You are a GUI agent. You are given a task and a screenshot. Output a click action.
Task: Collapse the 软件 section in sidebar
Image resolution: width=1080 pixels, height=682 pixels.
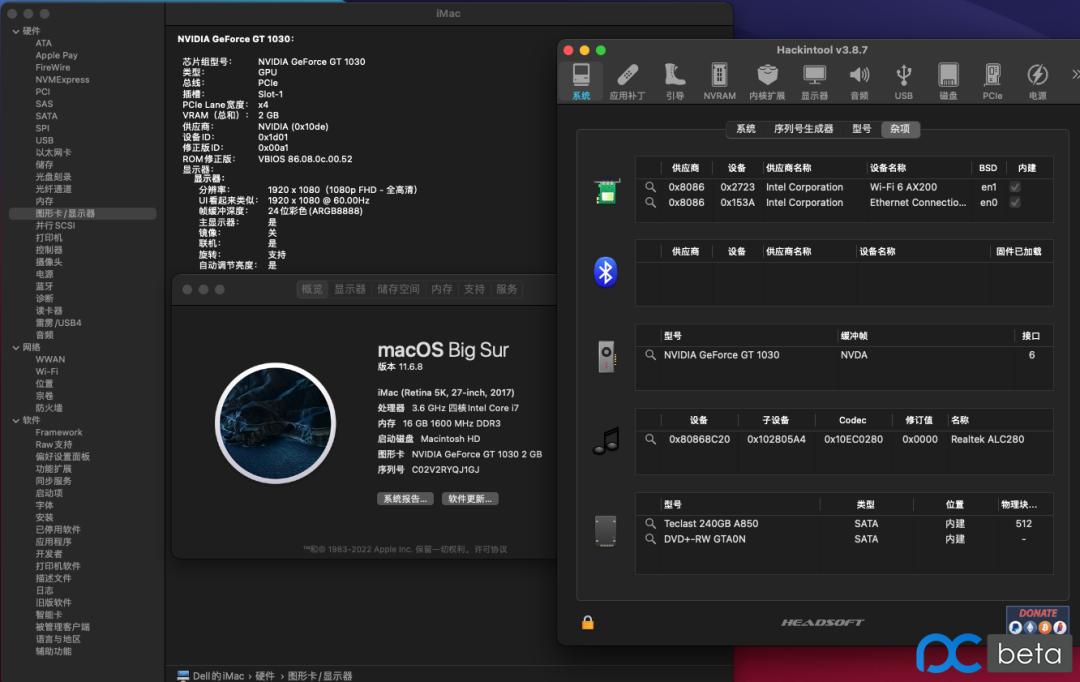15,420
